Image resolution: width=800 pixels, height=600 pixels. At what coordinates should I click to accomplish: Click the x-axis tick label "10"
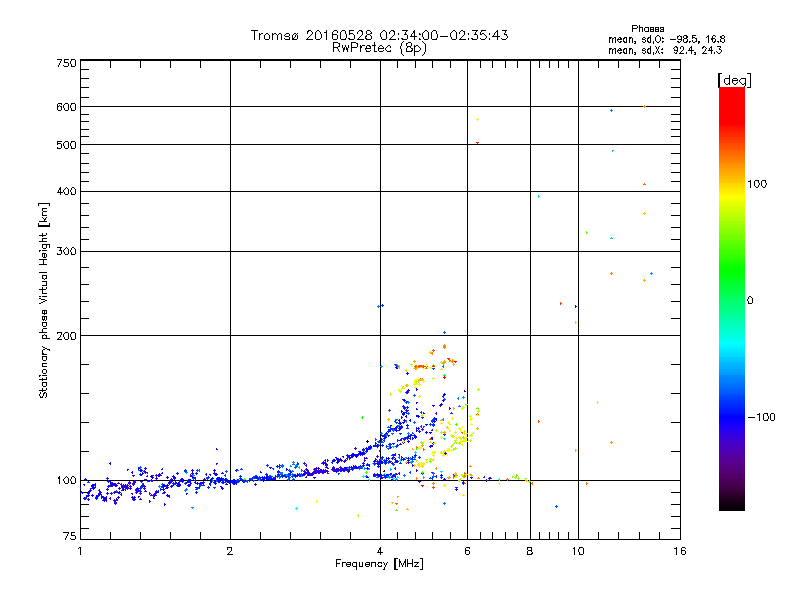pyautogui.click(x=578, y=551)
